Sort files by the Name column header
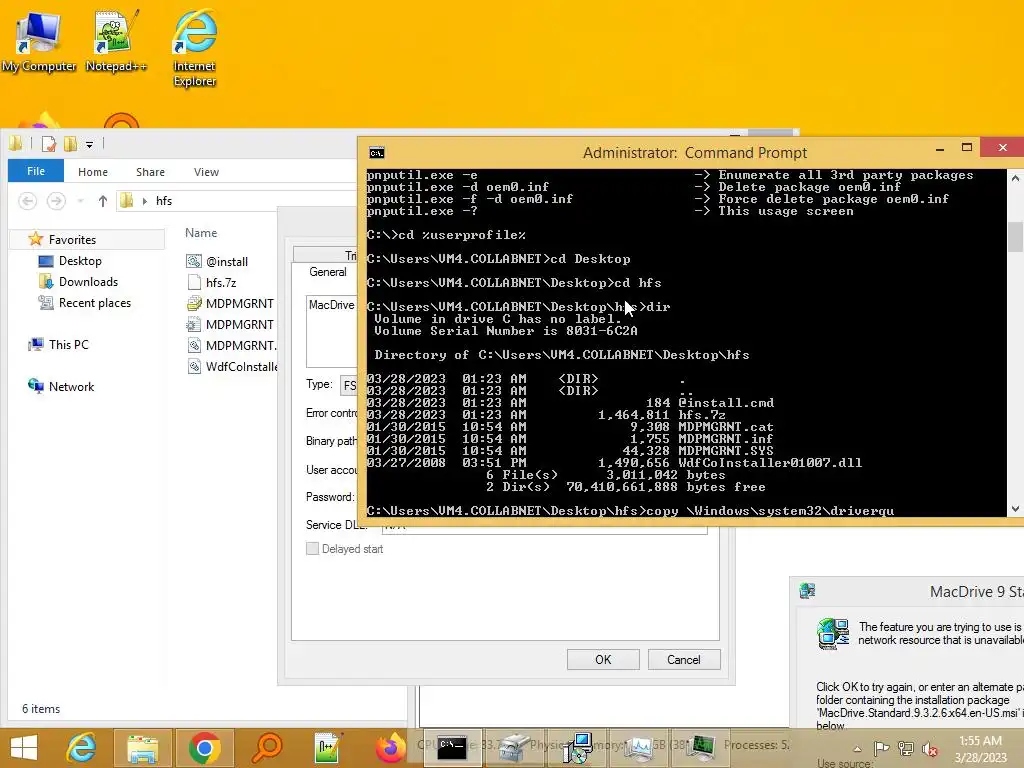 click(x=201, y=232)
